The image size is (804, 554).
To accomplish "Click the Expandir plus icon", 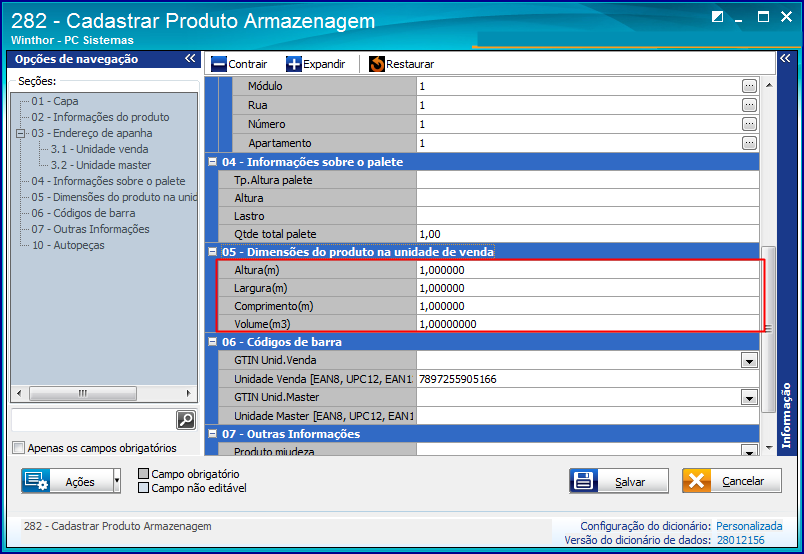I will point(294,64).
